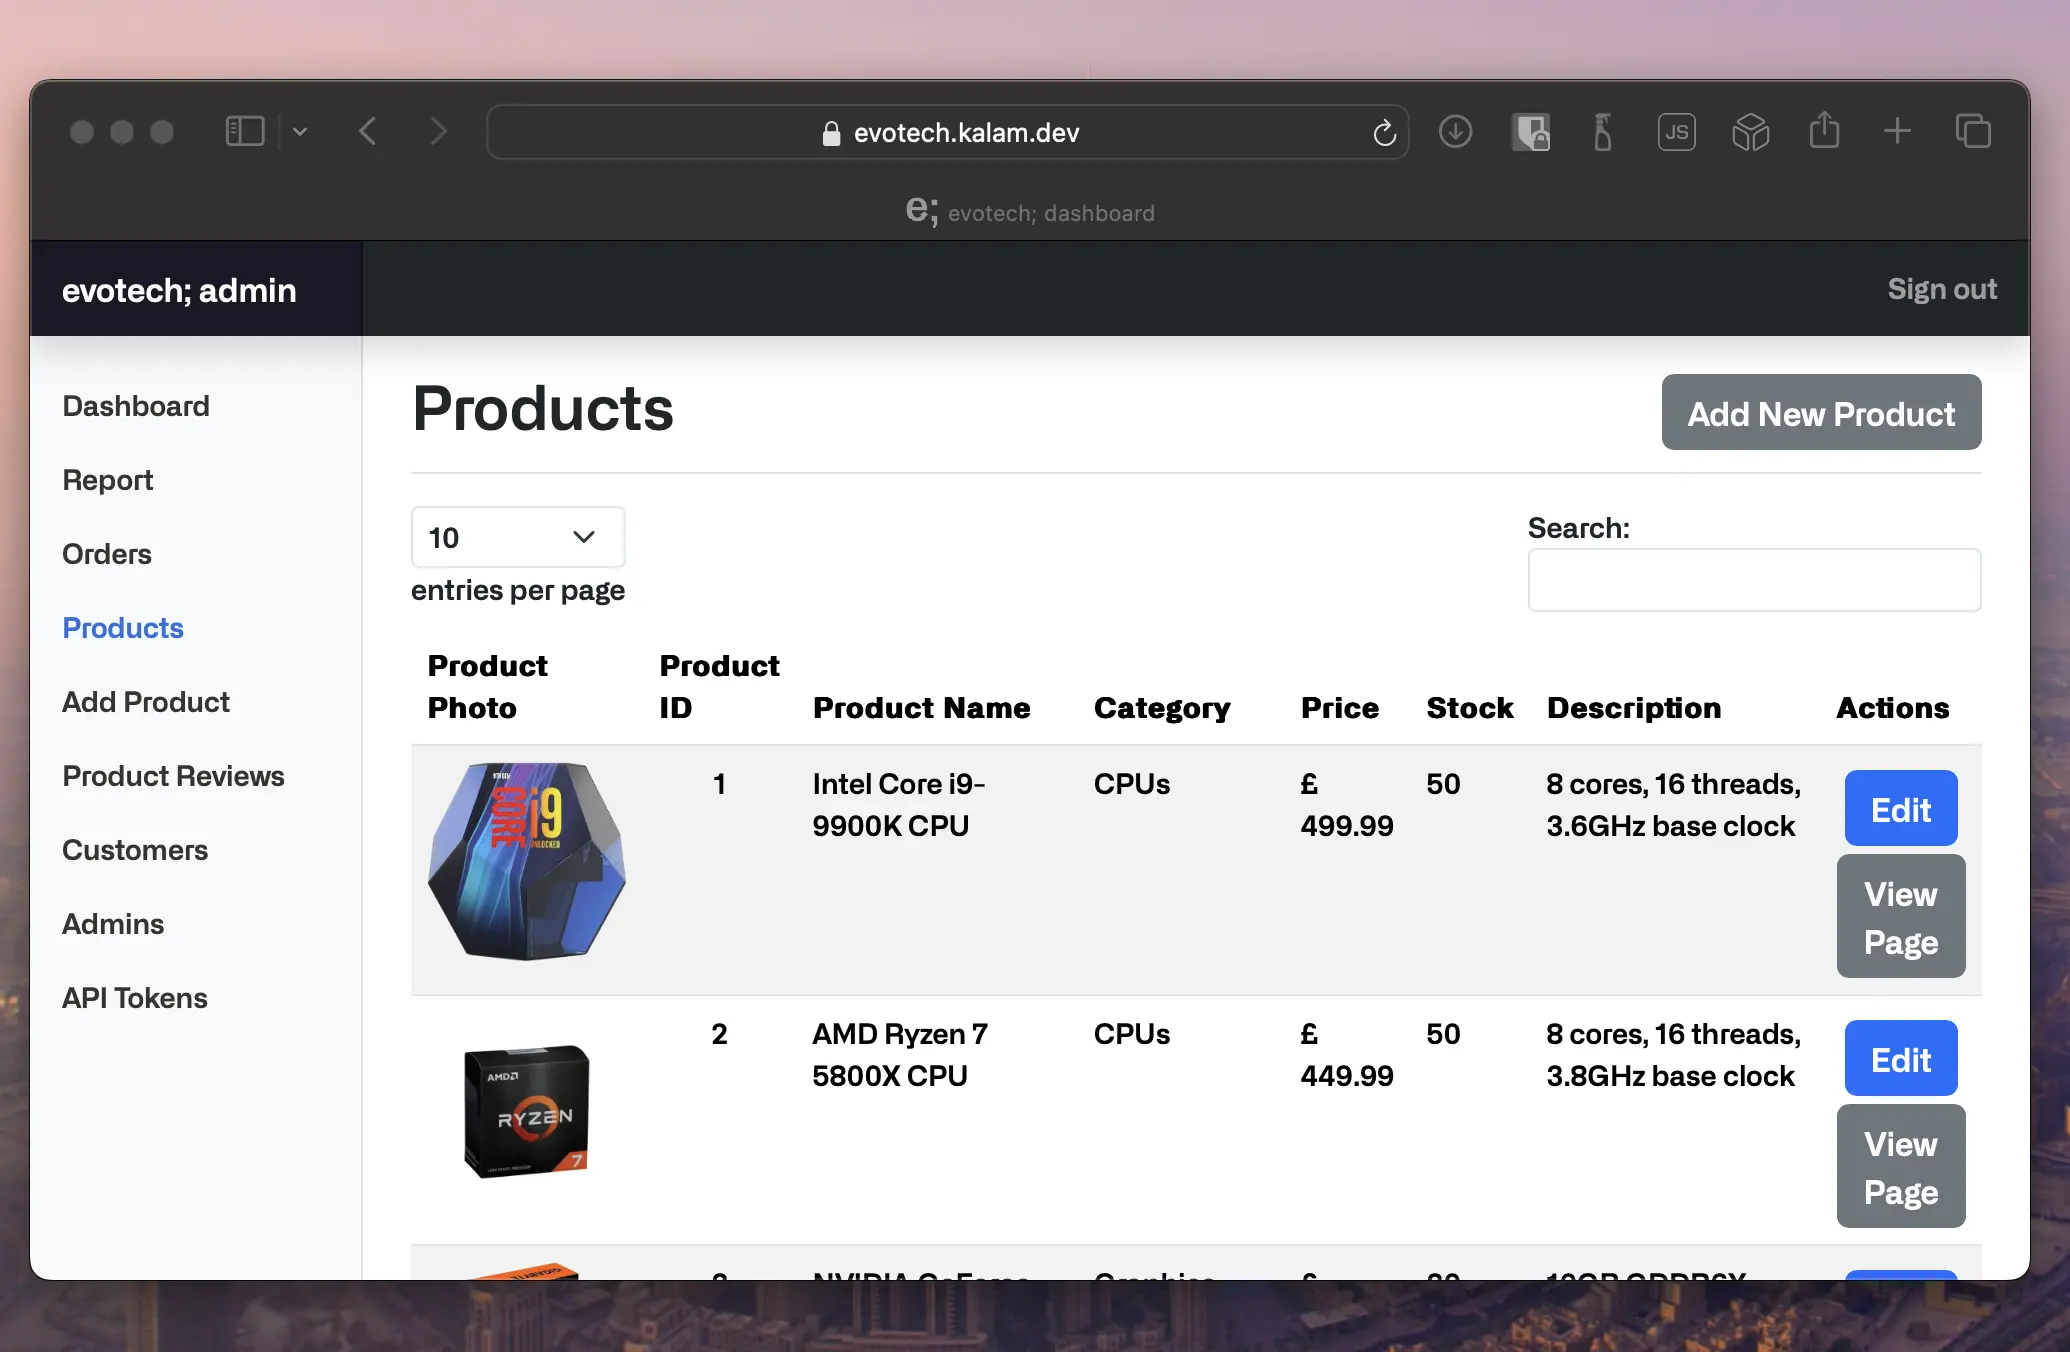Image resolution: width=2070 pixels, height=1352 pixels.
Task: Click the shield privacy extension icon
Action: click(1530, 132)
